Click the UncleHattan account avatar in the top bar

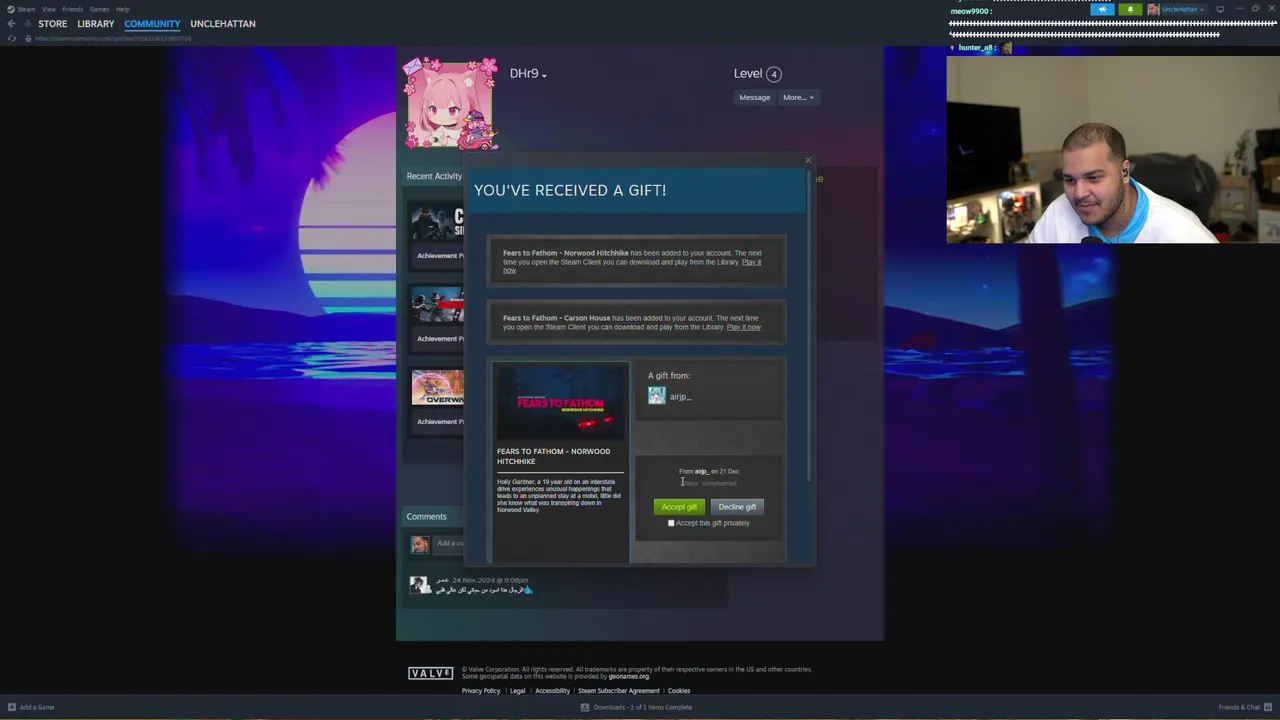[1153, 9]
